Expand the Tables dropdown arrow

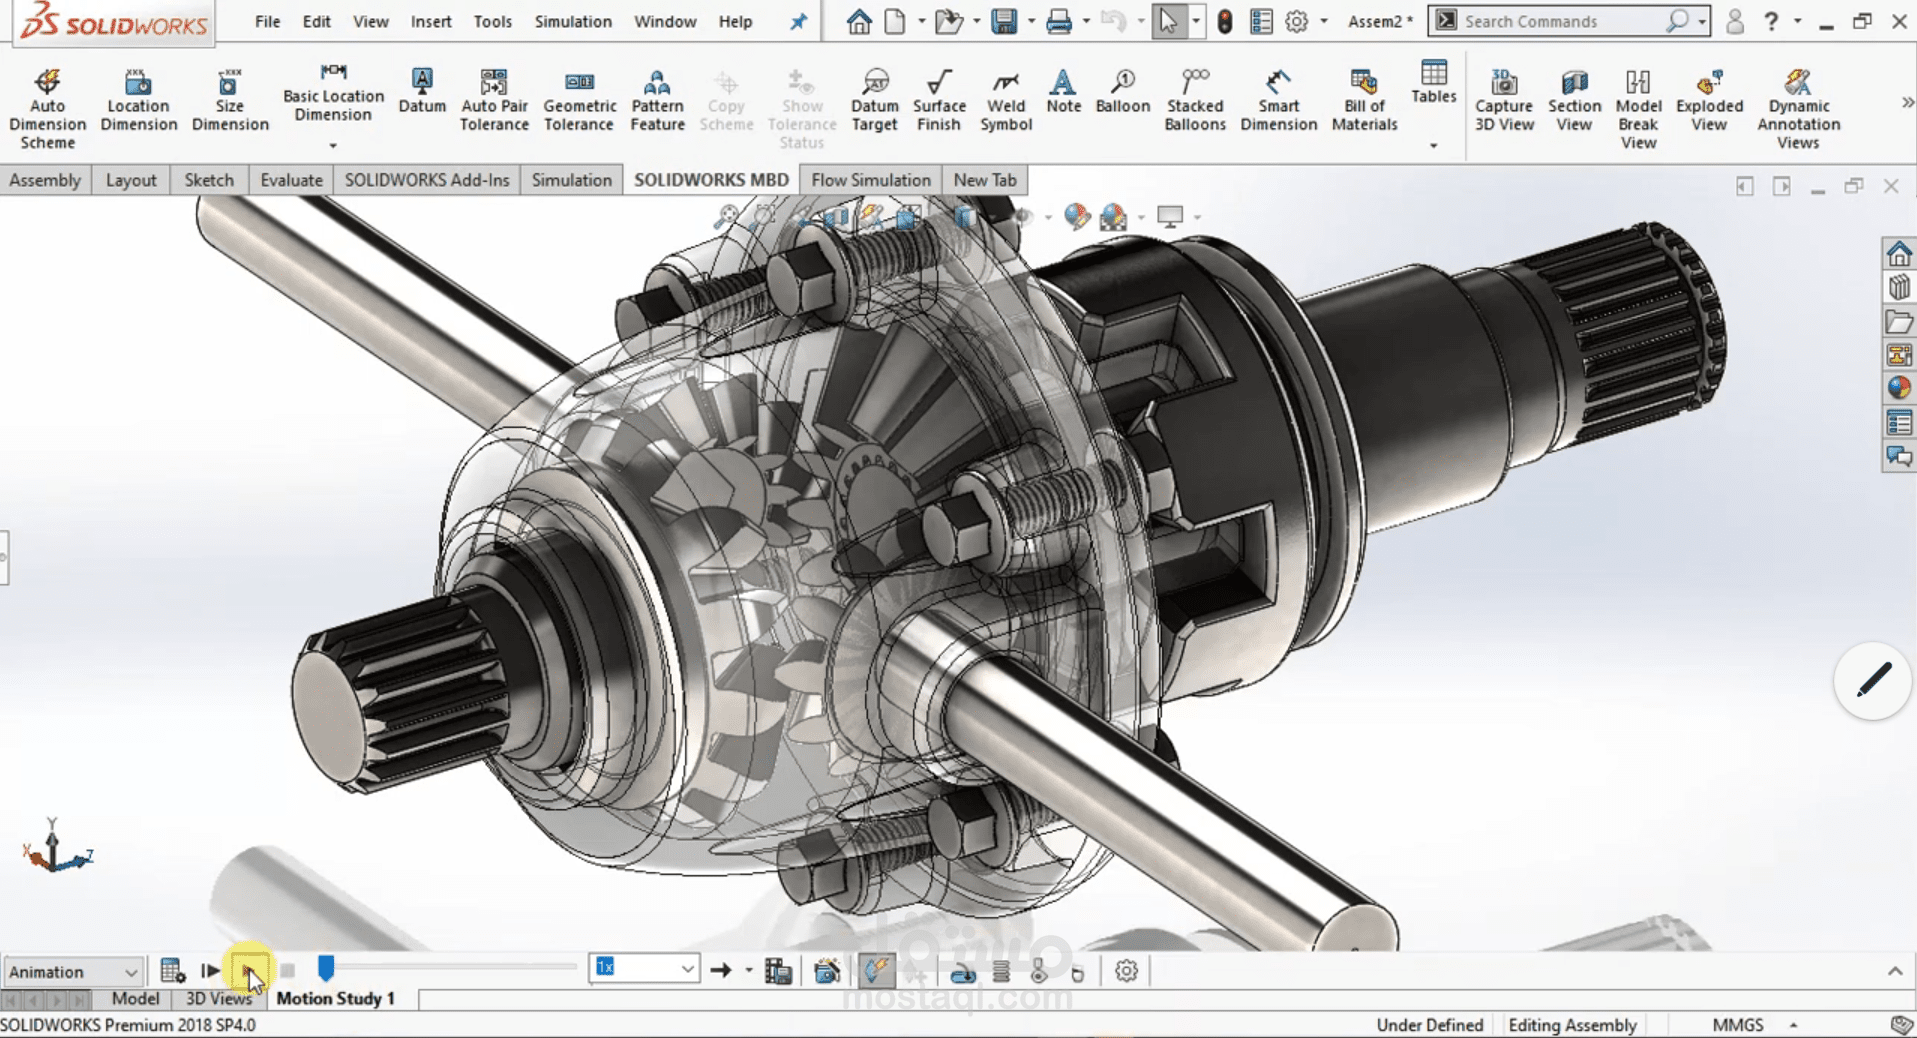[x=1433, y=145]
